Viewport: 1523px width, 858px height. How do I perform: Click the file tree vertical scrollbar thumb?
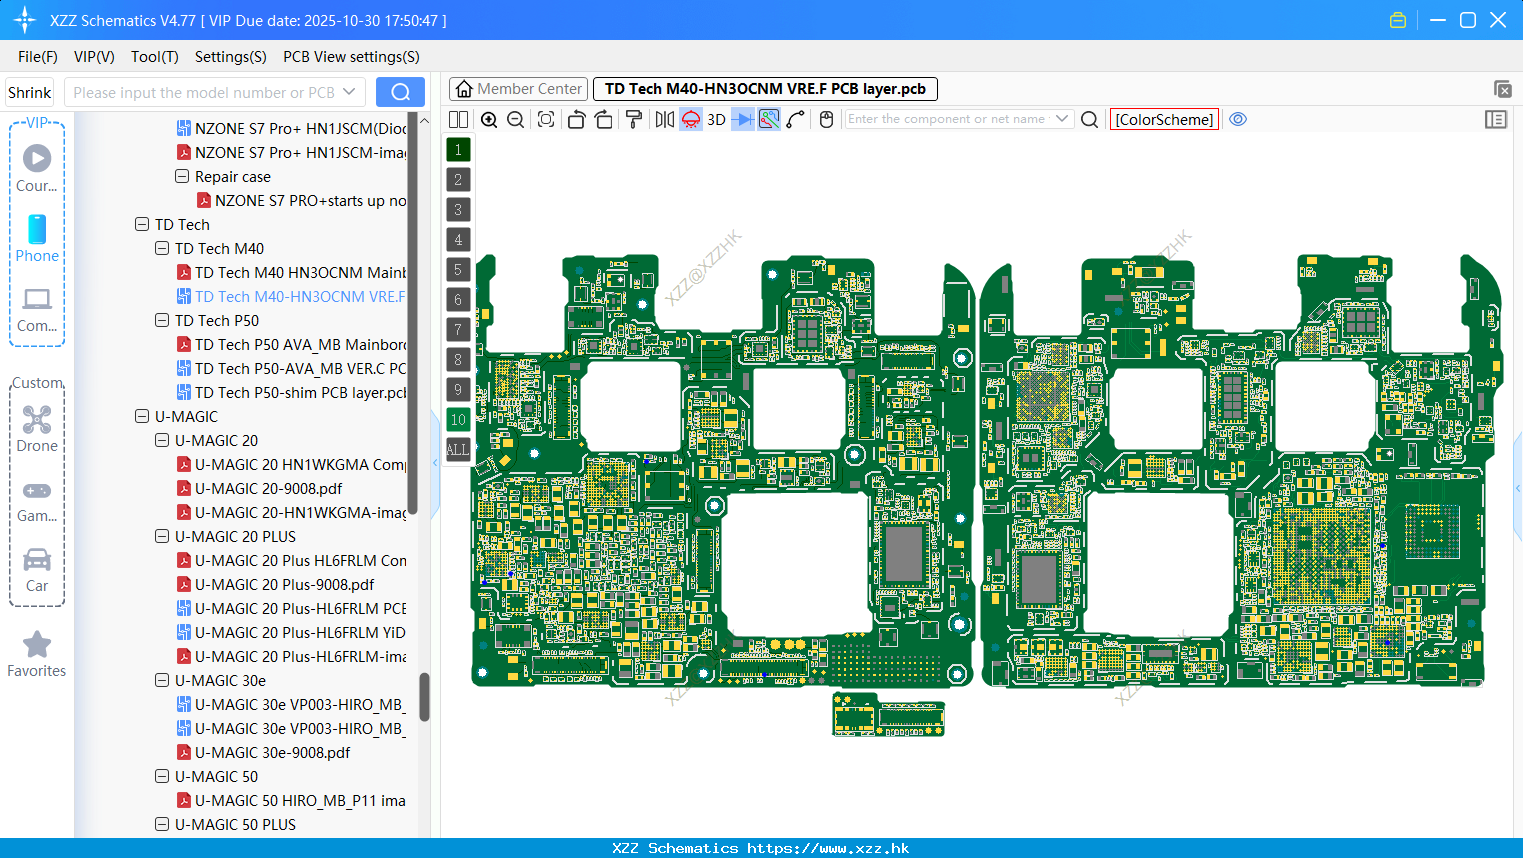pyautogui.click(x=424, y=696)
